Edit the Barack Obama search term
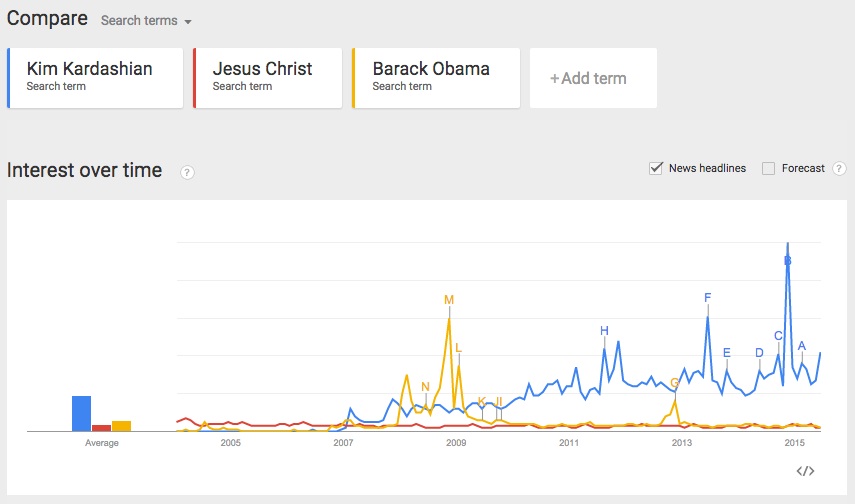 437,77
